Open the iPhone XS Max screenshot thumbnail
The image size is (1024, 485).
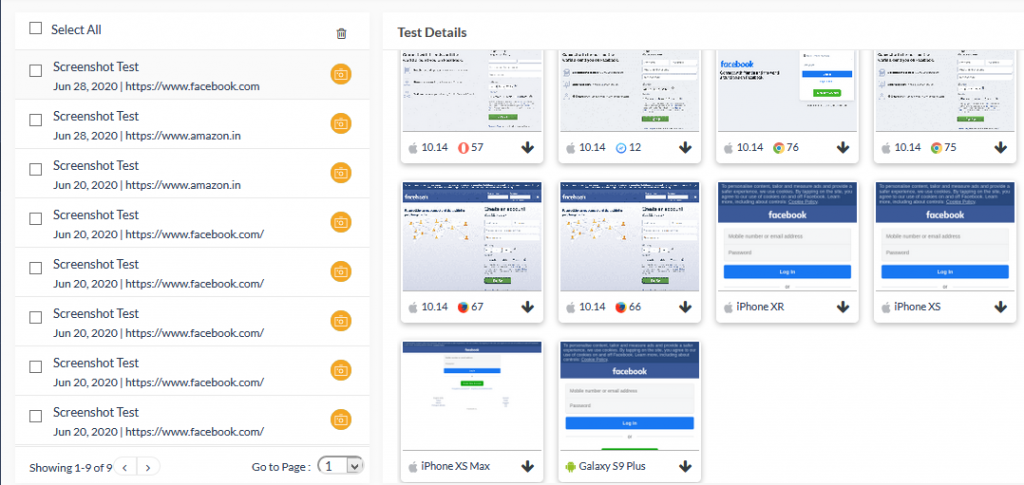[x=472, y=396]
